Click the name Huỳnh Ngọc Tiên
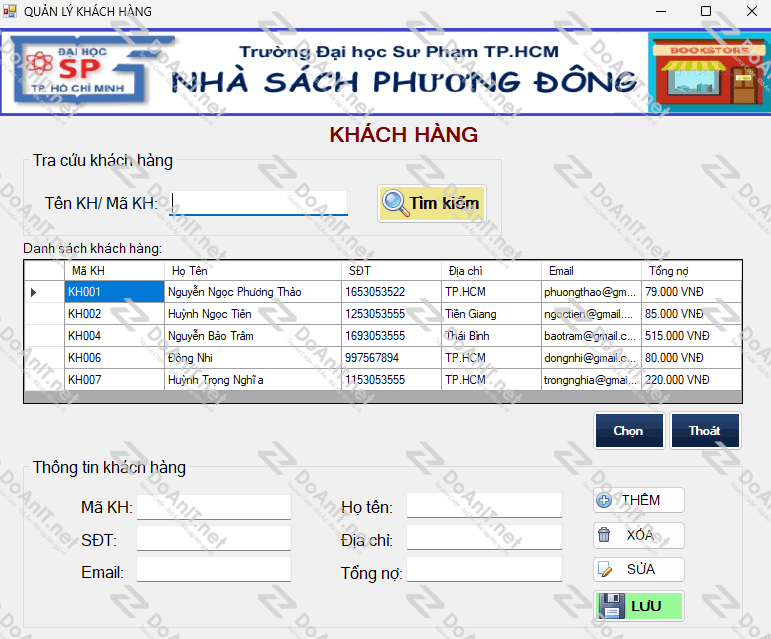The image size is (771, 639). (253, 314)
